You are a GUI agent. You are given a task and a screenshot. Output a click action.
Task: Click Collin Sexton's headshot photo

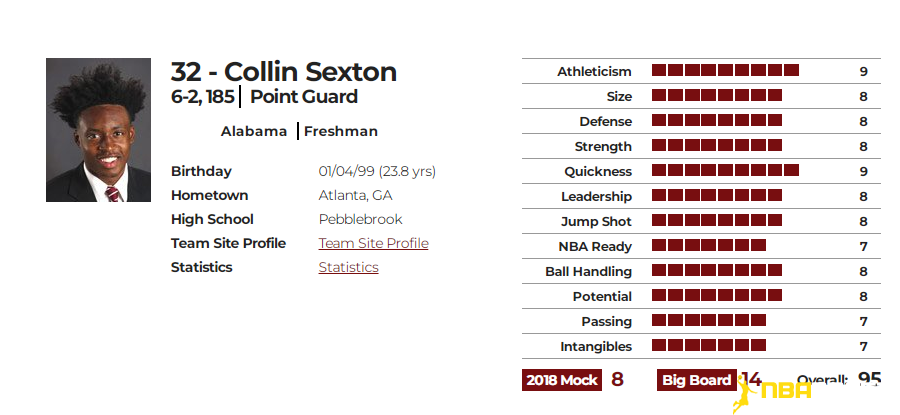pyautogui.click(x=98, y=130)
